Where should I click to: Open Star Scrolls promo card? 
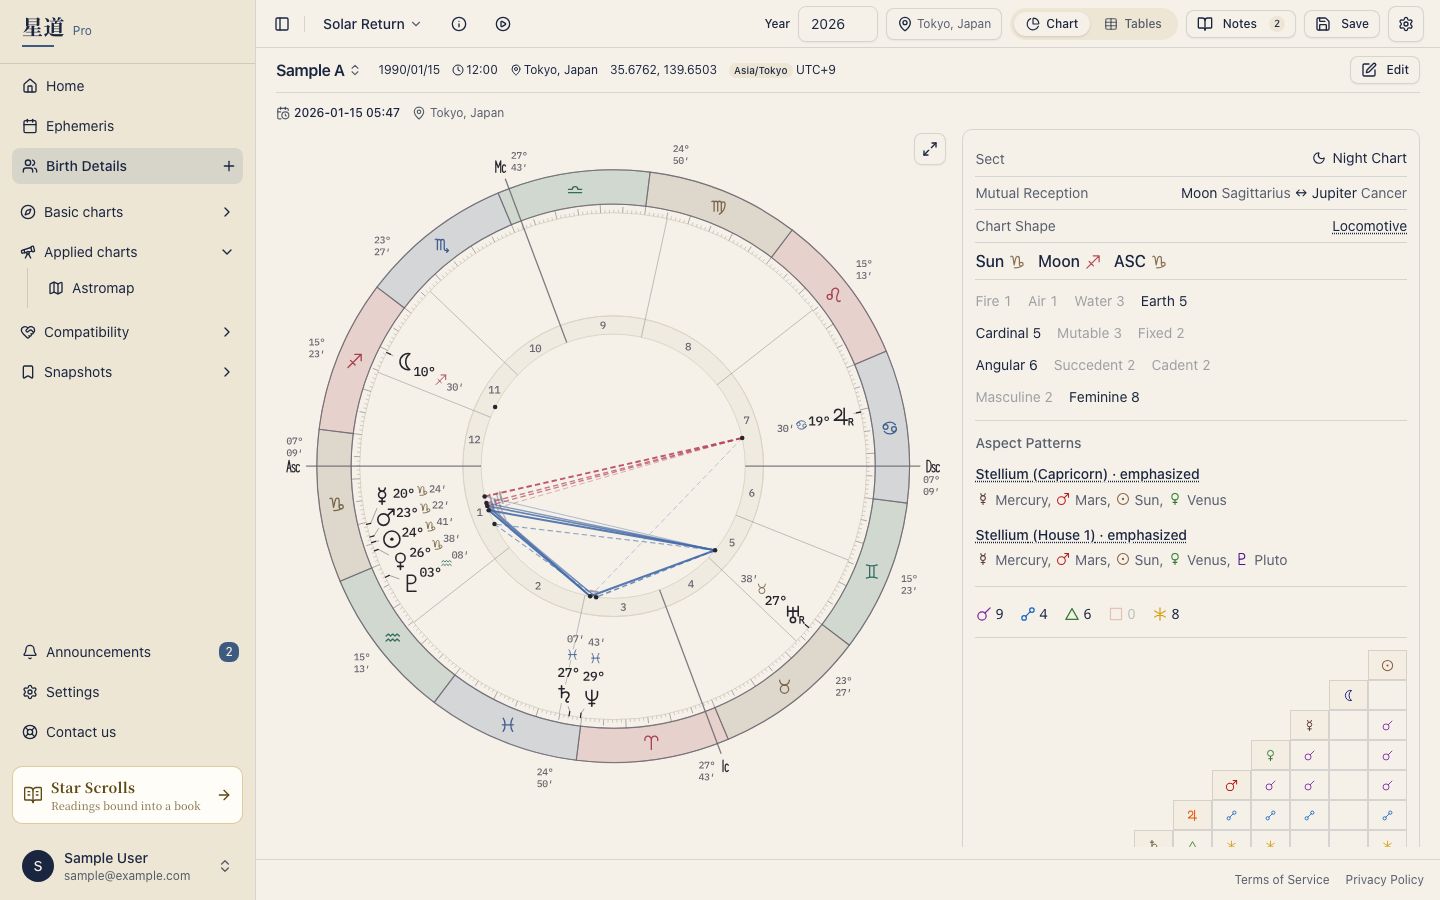tap(127, 795)
